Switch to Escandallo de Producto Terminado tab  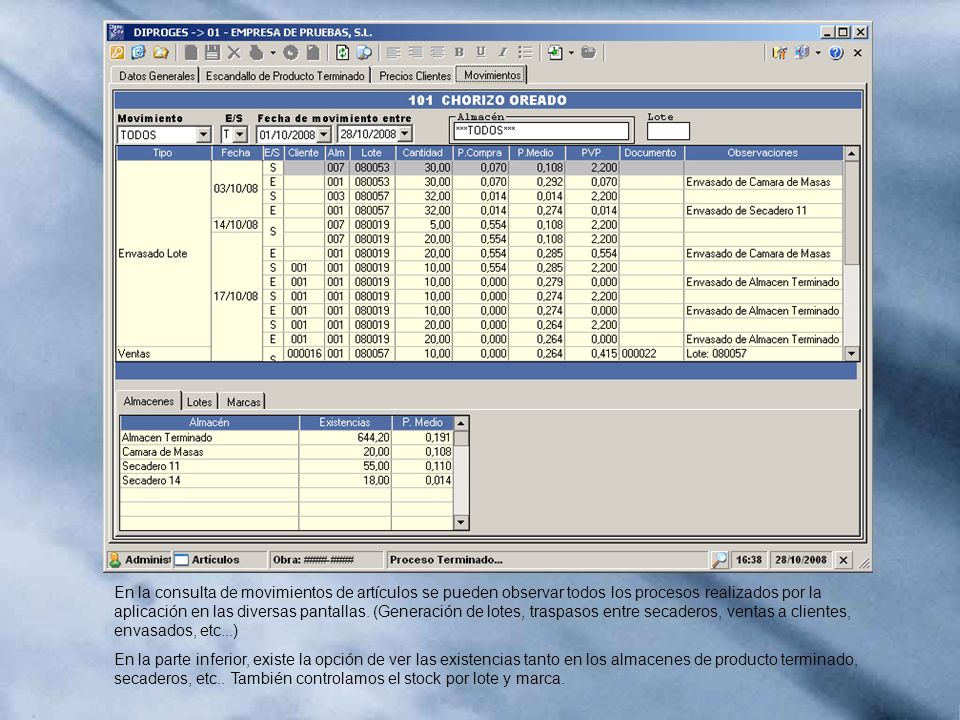coord(285,76)
